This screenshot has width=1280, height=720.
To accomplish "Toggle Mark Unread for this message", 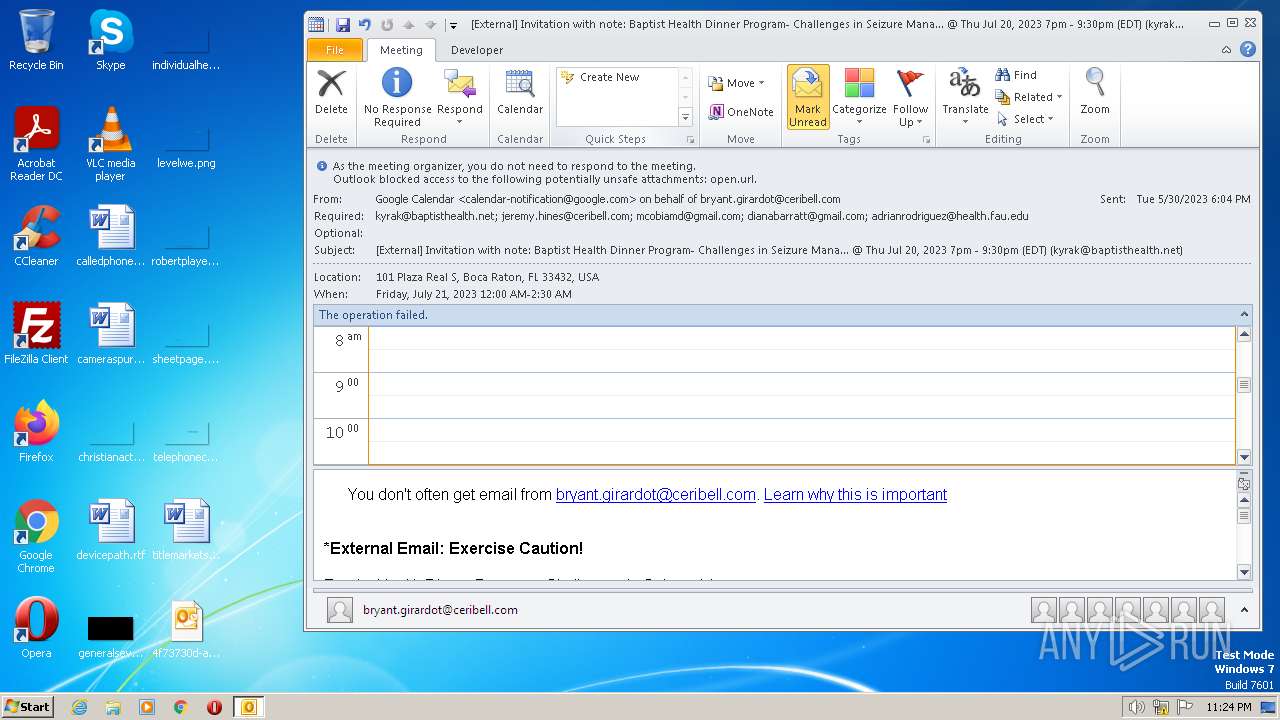I will [808, 97].
